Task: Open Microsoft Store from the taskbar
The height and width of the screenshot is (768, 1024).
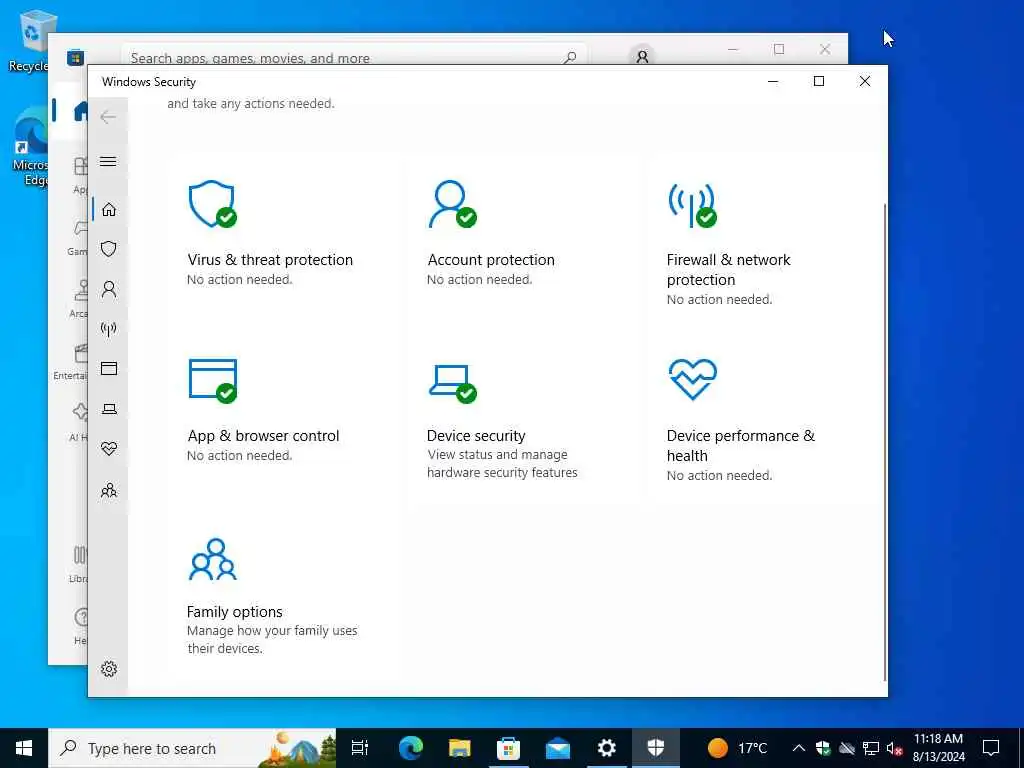Action: click(508, 748)
